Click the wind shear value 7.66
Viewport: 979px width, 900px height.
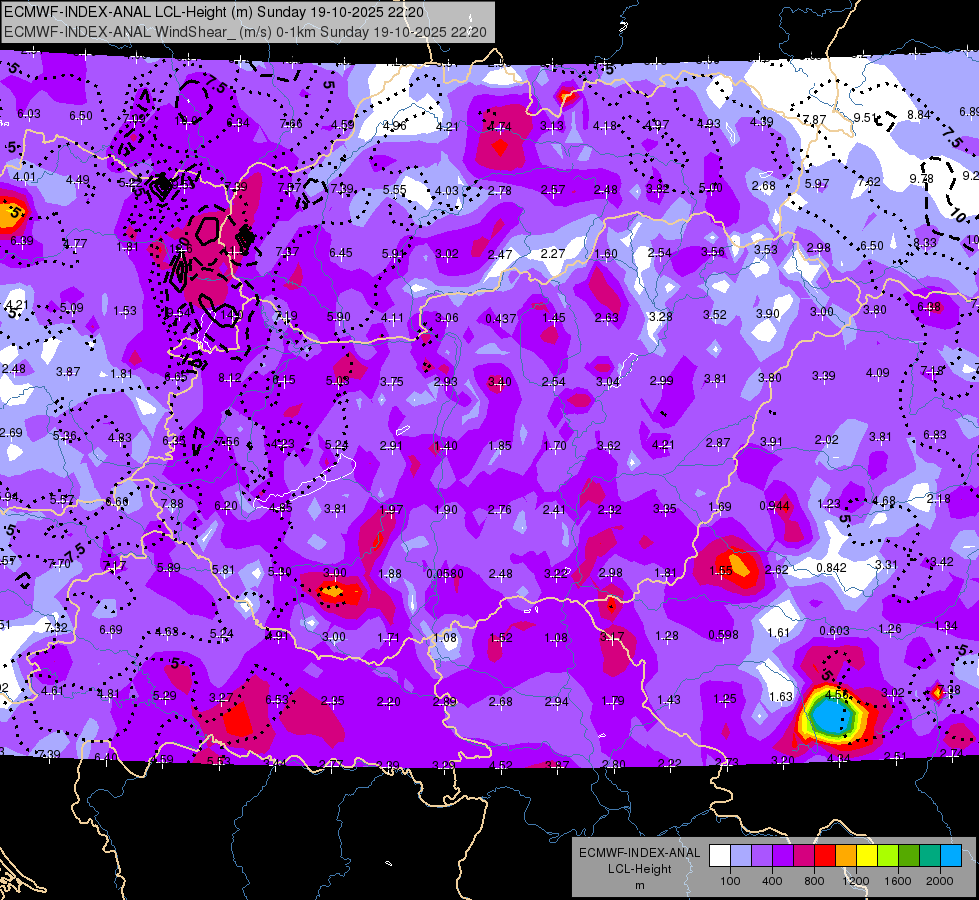coord(291,124)
